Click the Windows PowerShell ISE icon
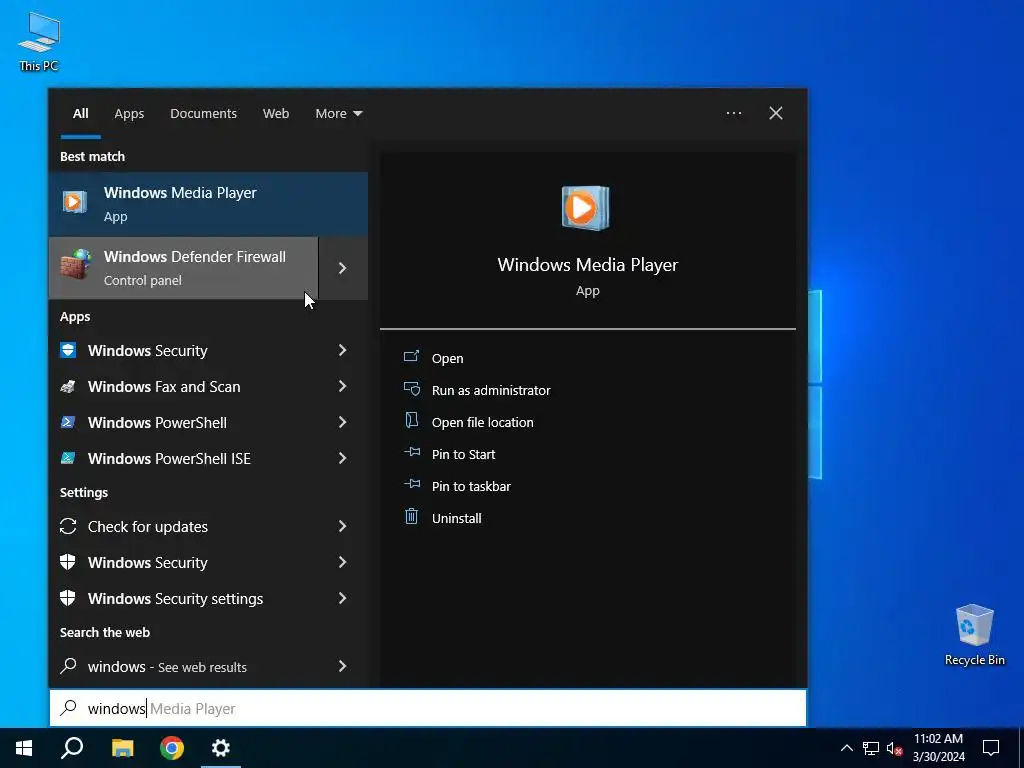Screen dimensions: 1024x768 coord(68,458)
